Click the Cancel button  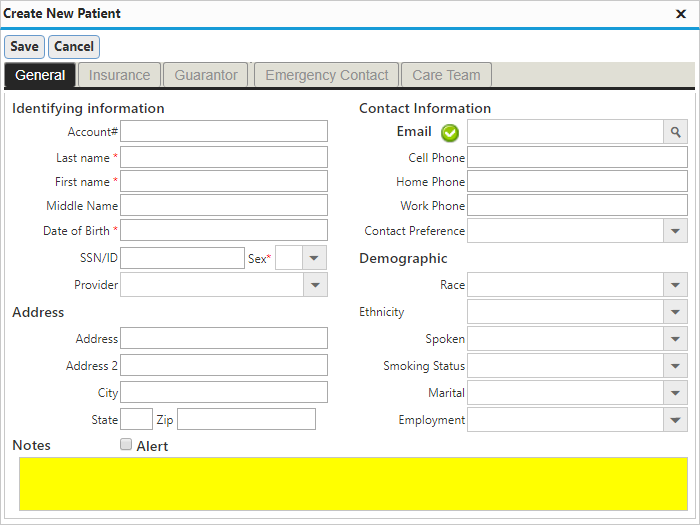pyautogui.click(x=74, y=47)
